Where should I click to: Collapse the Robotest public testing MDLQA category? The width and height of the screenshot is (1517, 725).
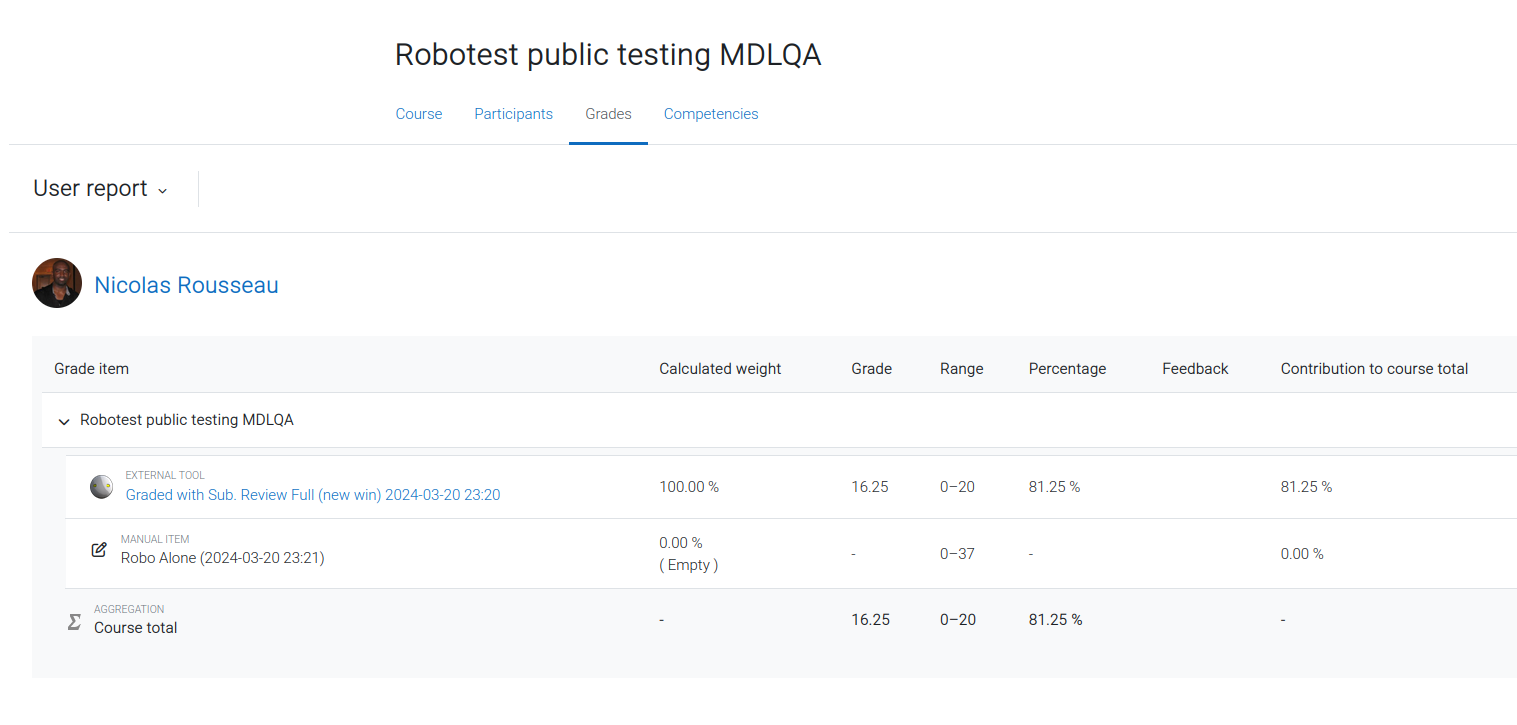64,421
